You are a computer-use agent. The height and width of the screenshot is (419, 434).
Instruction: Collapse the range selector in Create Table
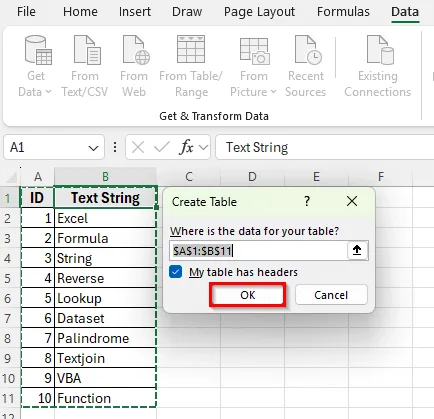coord(357,250)
